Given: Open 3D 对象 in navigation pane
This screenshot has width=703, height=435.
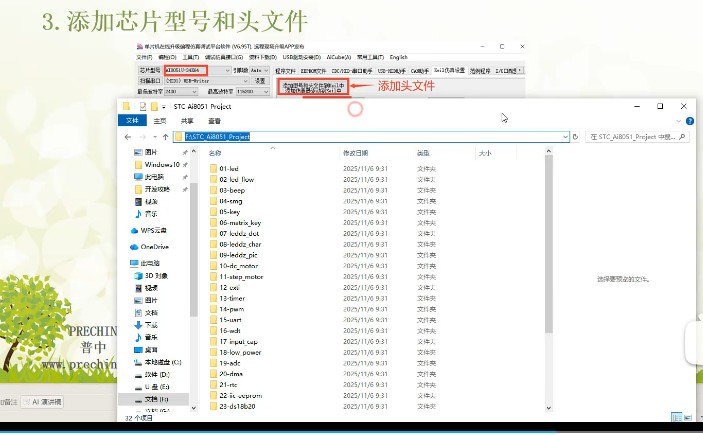Looking at the screenshot, I should pyautogui.click(x=151, y=275).
